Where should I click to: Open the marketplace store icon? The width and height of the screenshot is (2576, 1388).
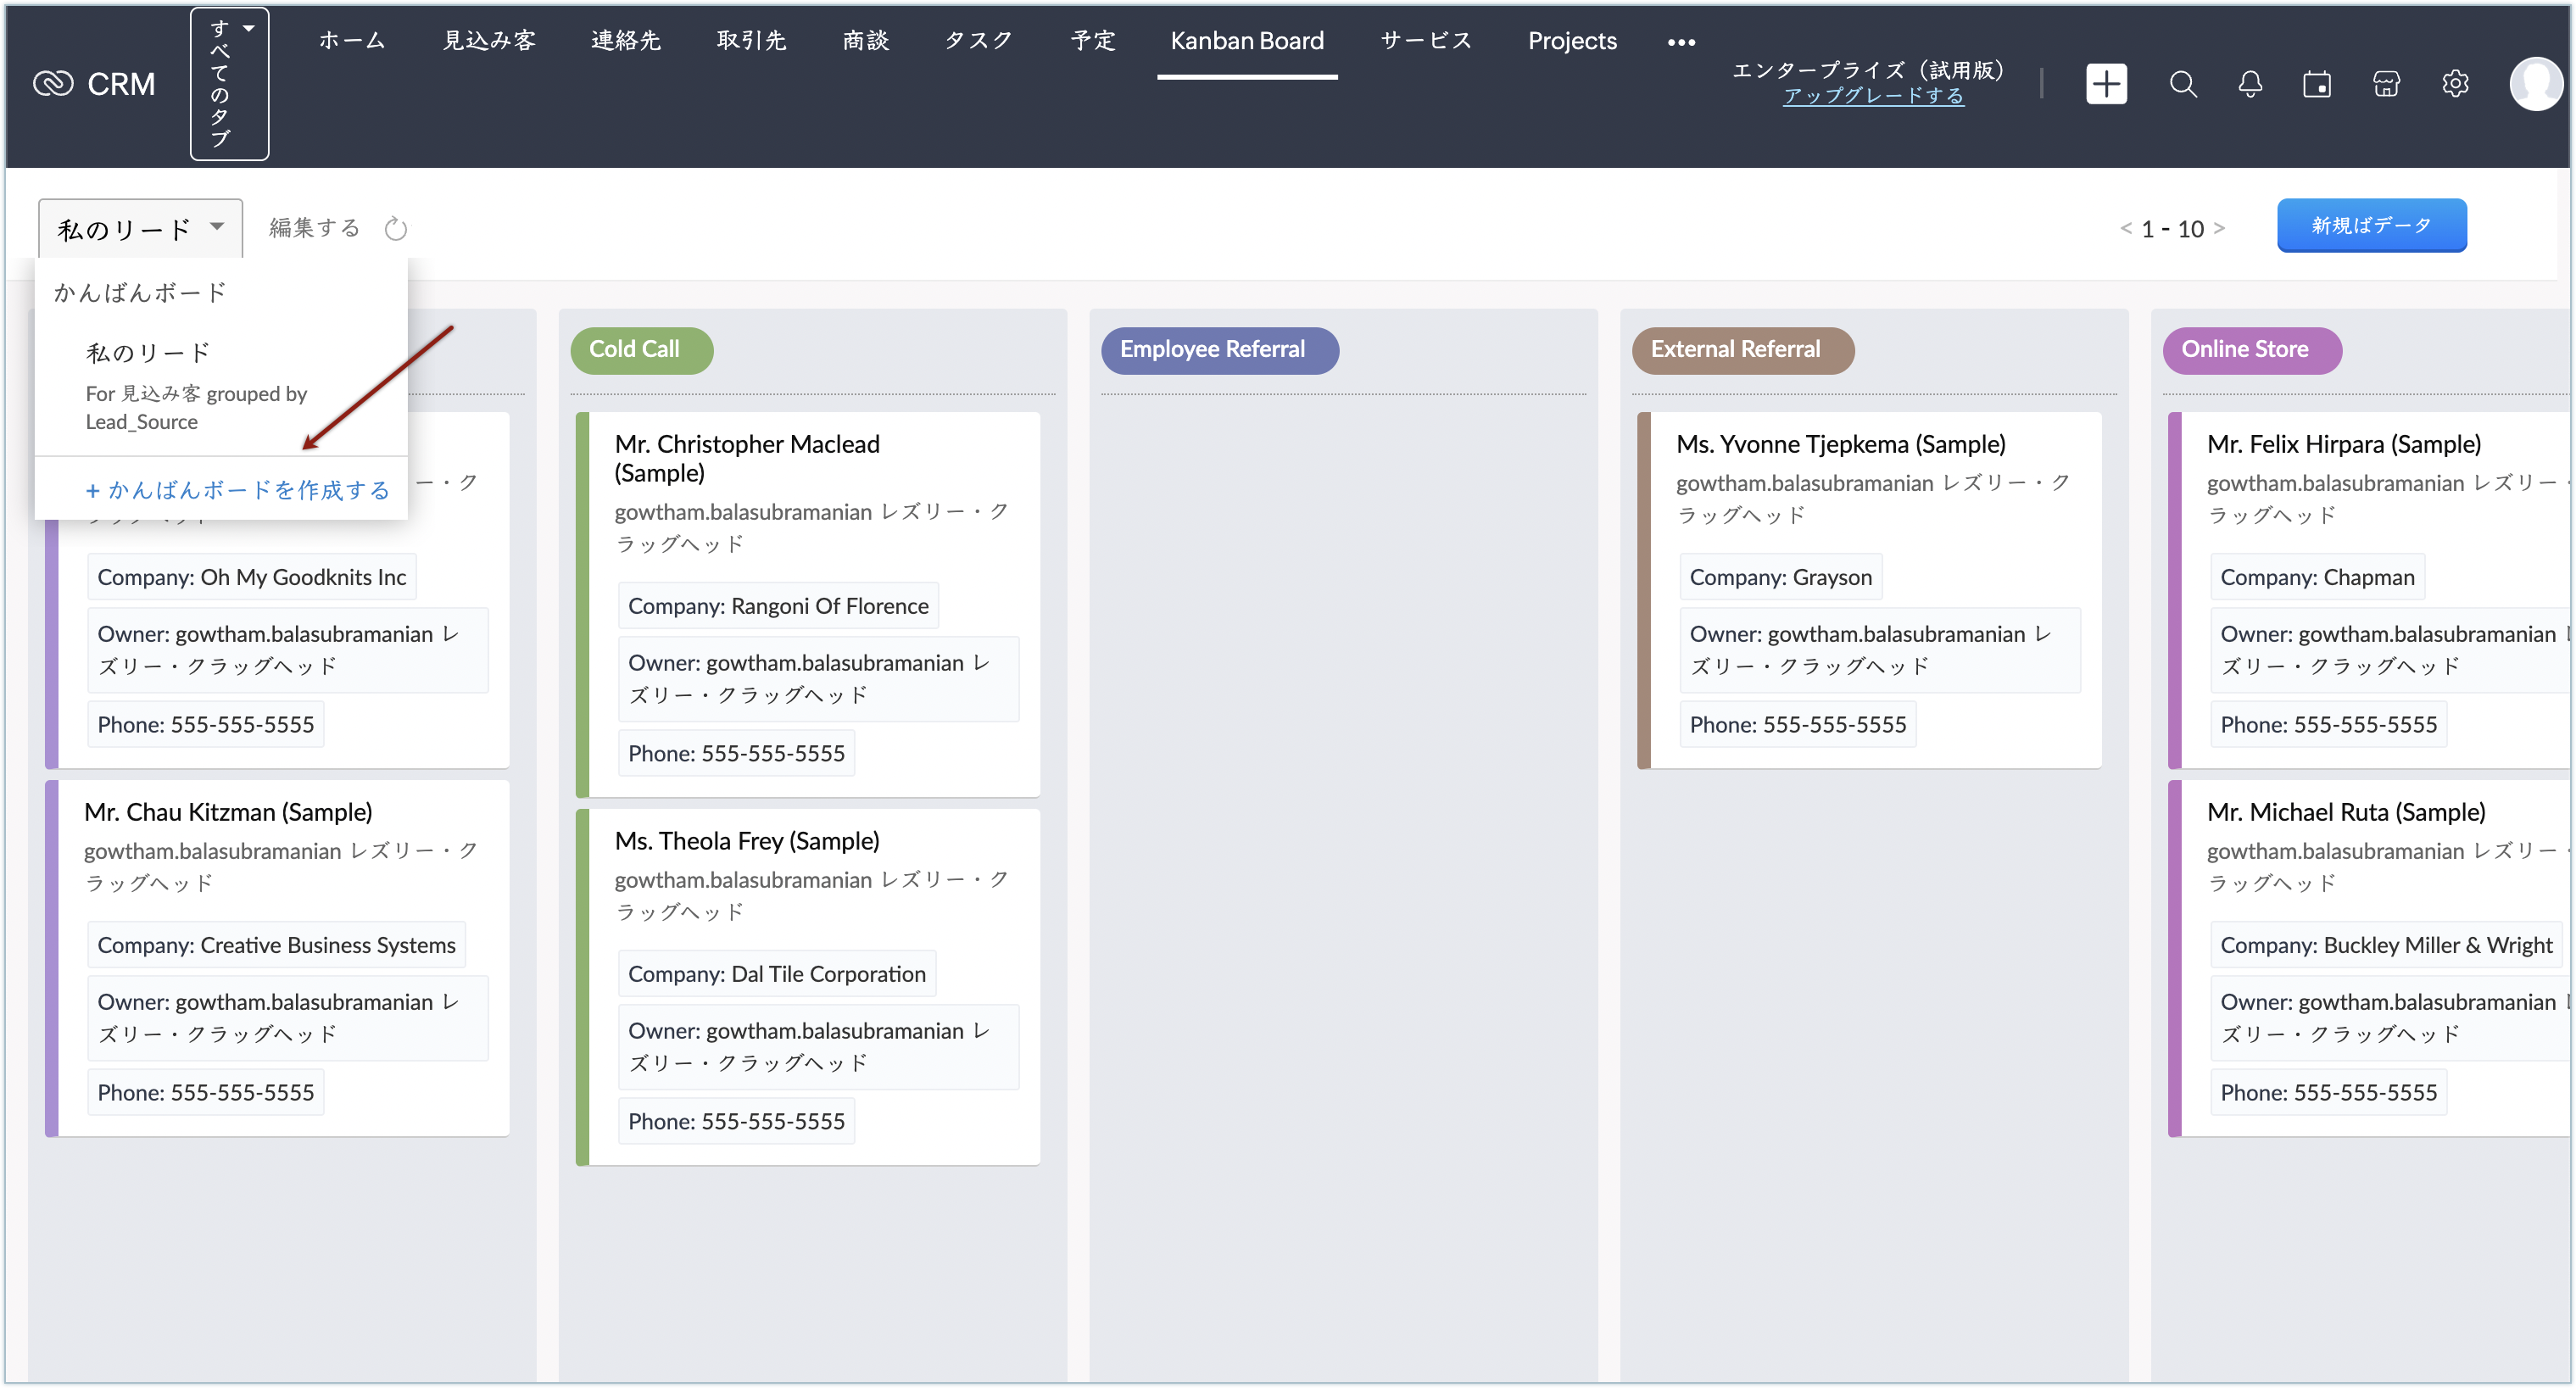tap(2386, 84)
